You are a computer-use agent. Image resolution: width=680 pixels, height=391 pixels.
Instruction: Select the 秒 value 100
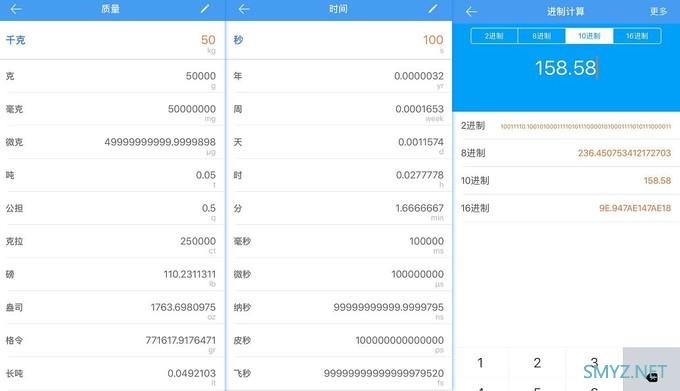[433, 40]
